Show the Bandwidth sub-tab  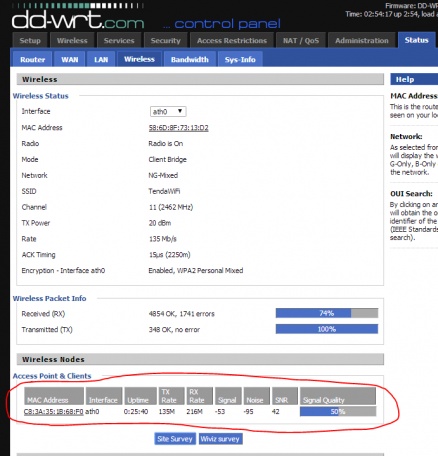click(190, 59)
